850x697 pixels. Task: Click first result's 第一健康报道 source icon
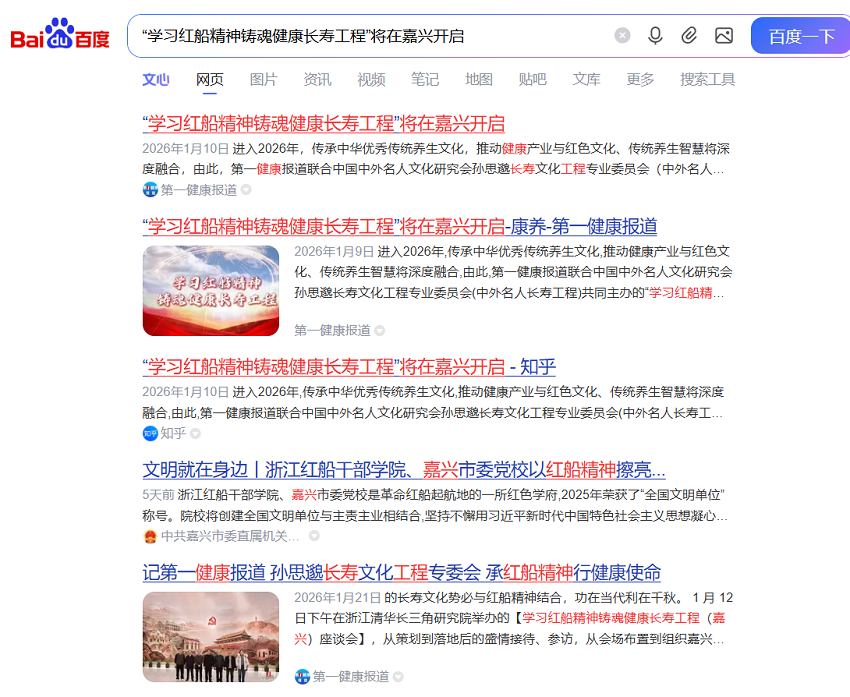tap(150, 190)
